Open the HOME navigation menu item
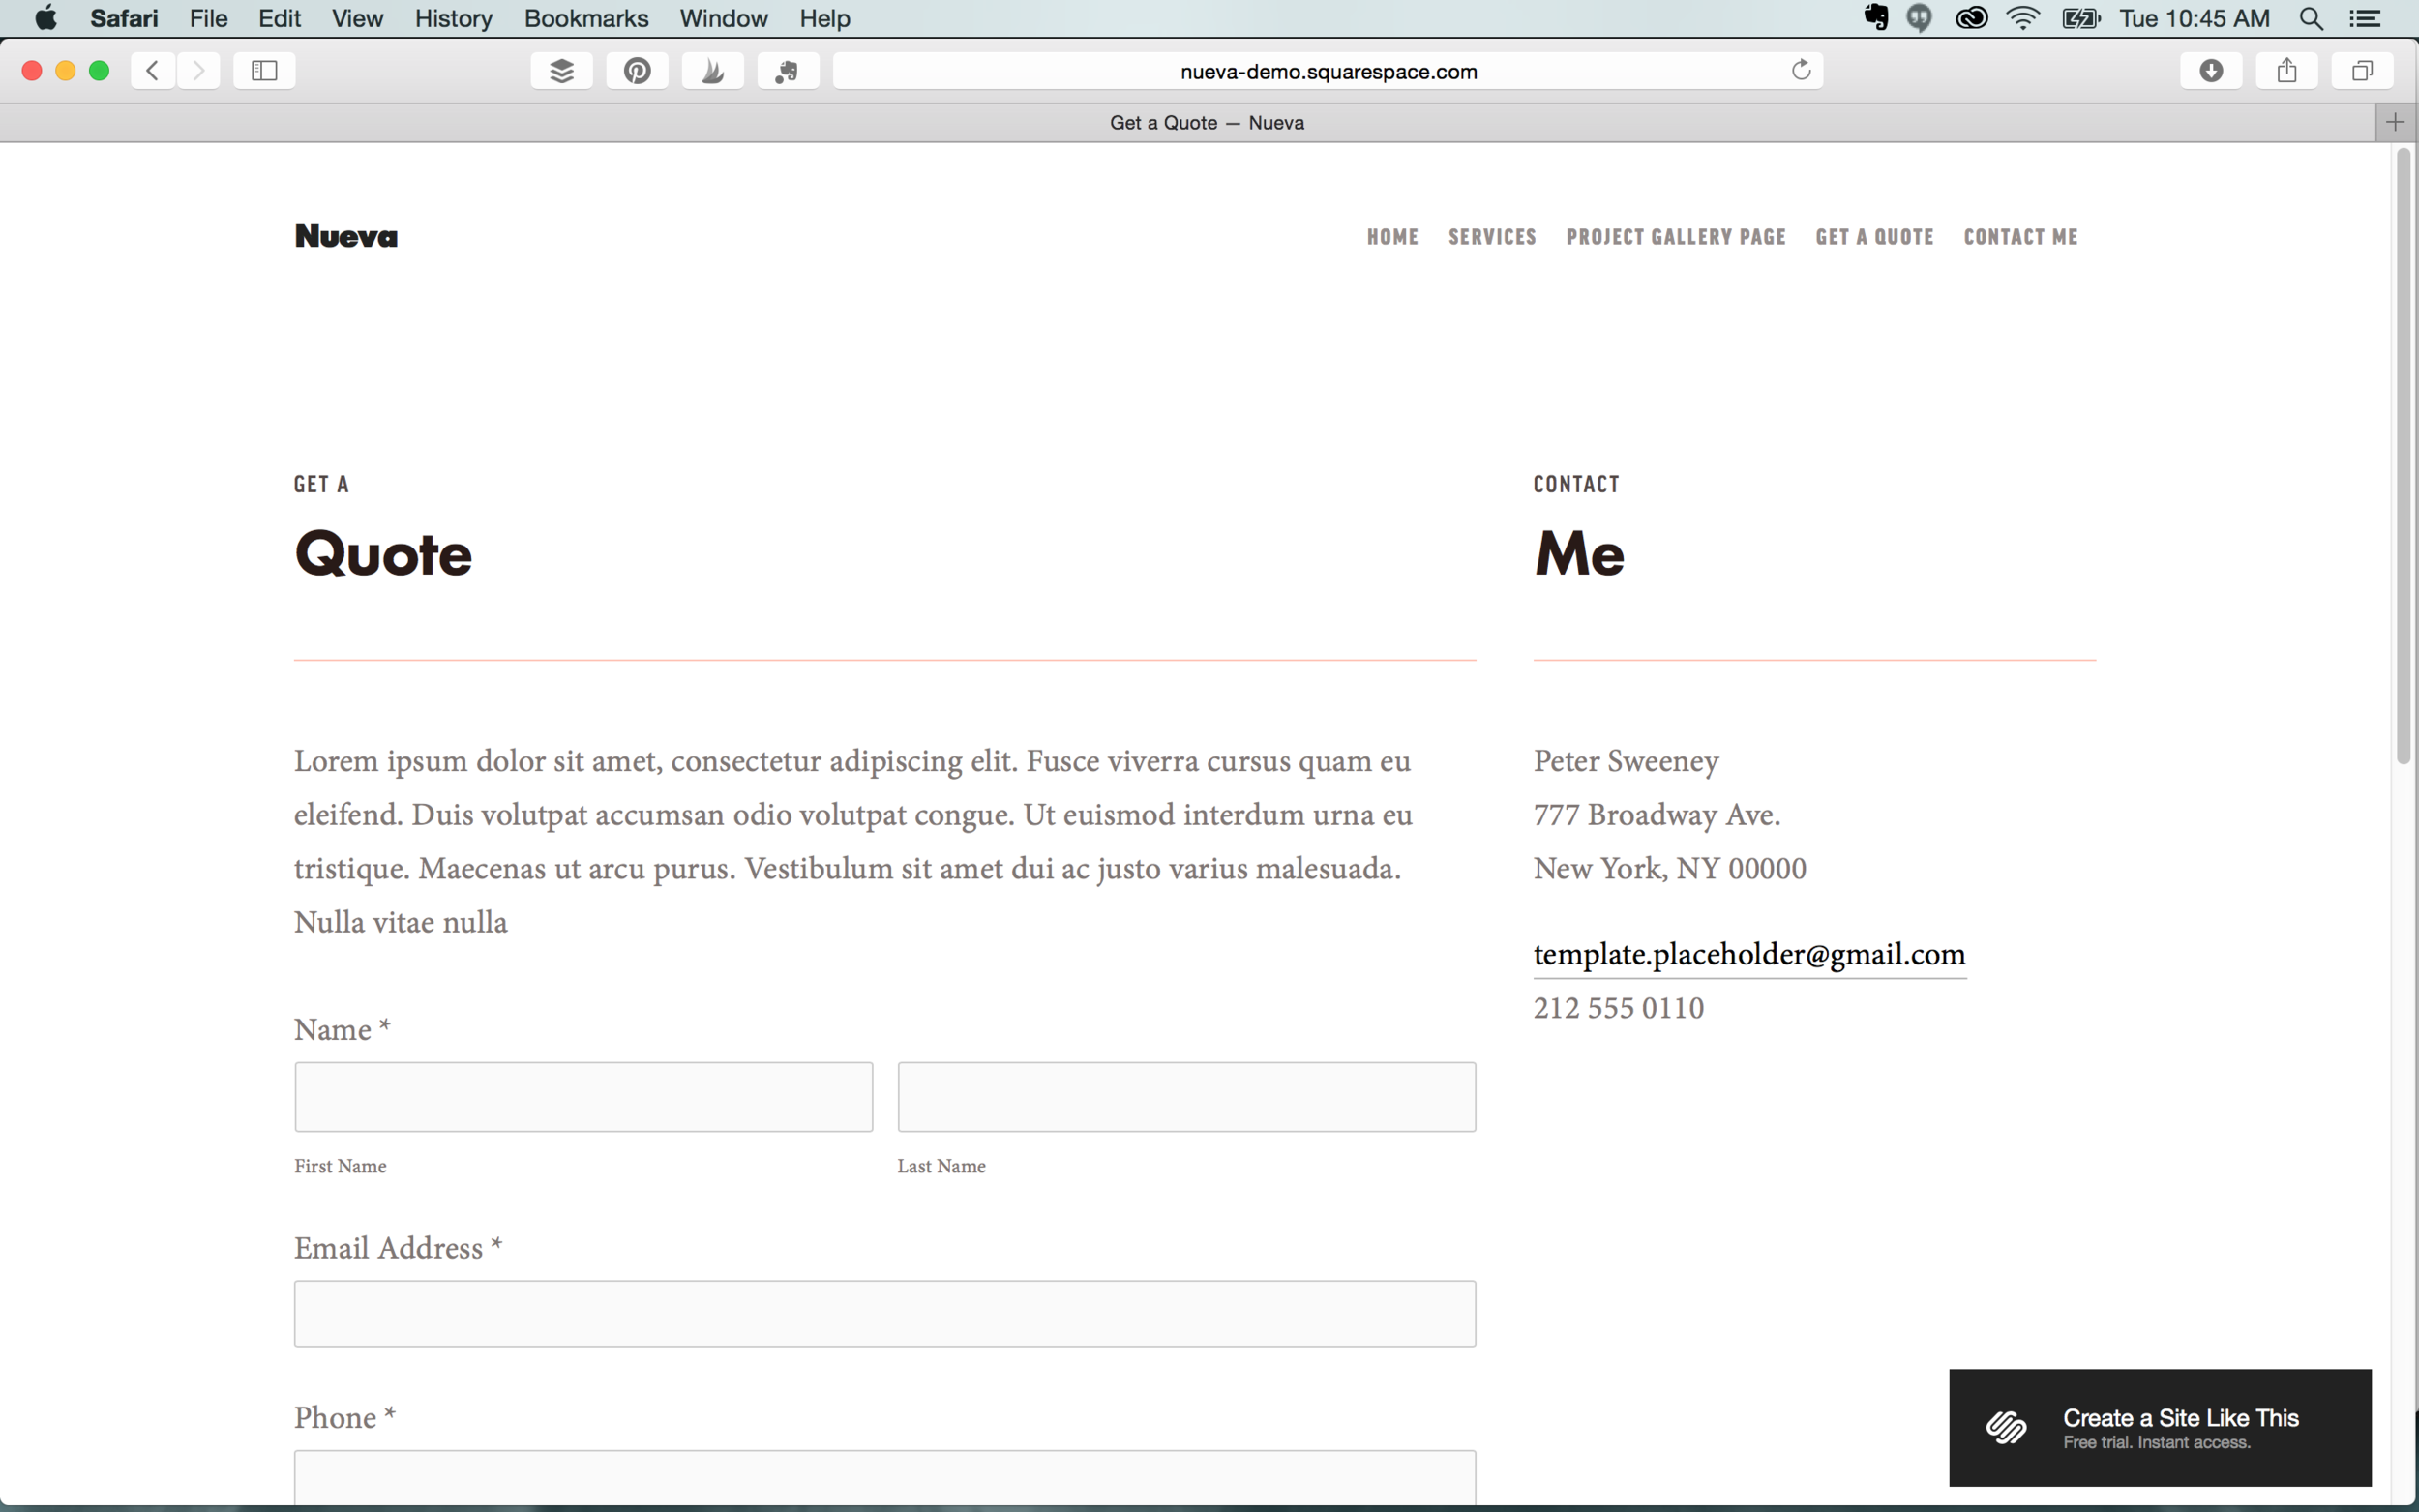2419x1512 pixels. [x=1391, y=235]
